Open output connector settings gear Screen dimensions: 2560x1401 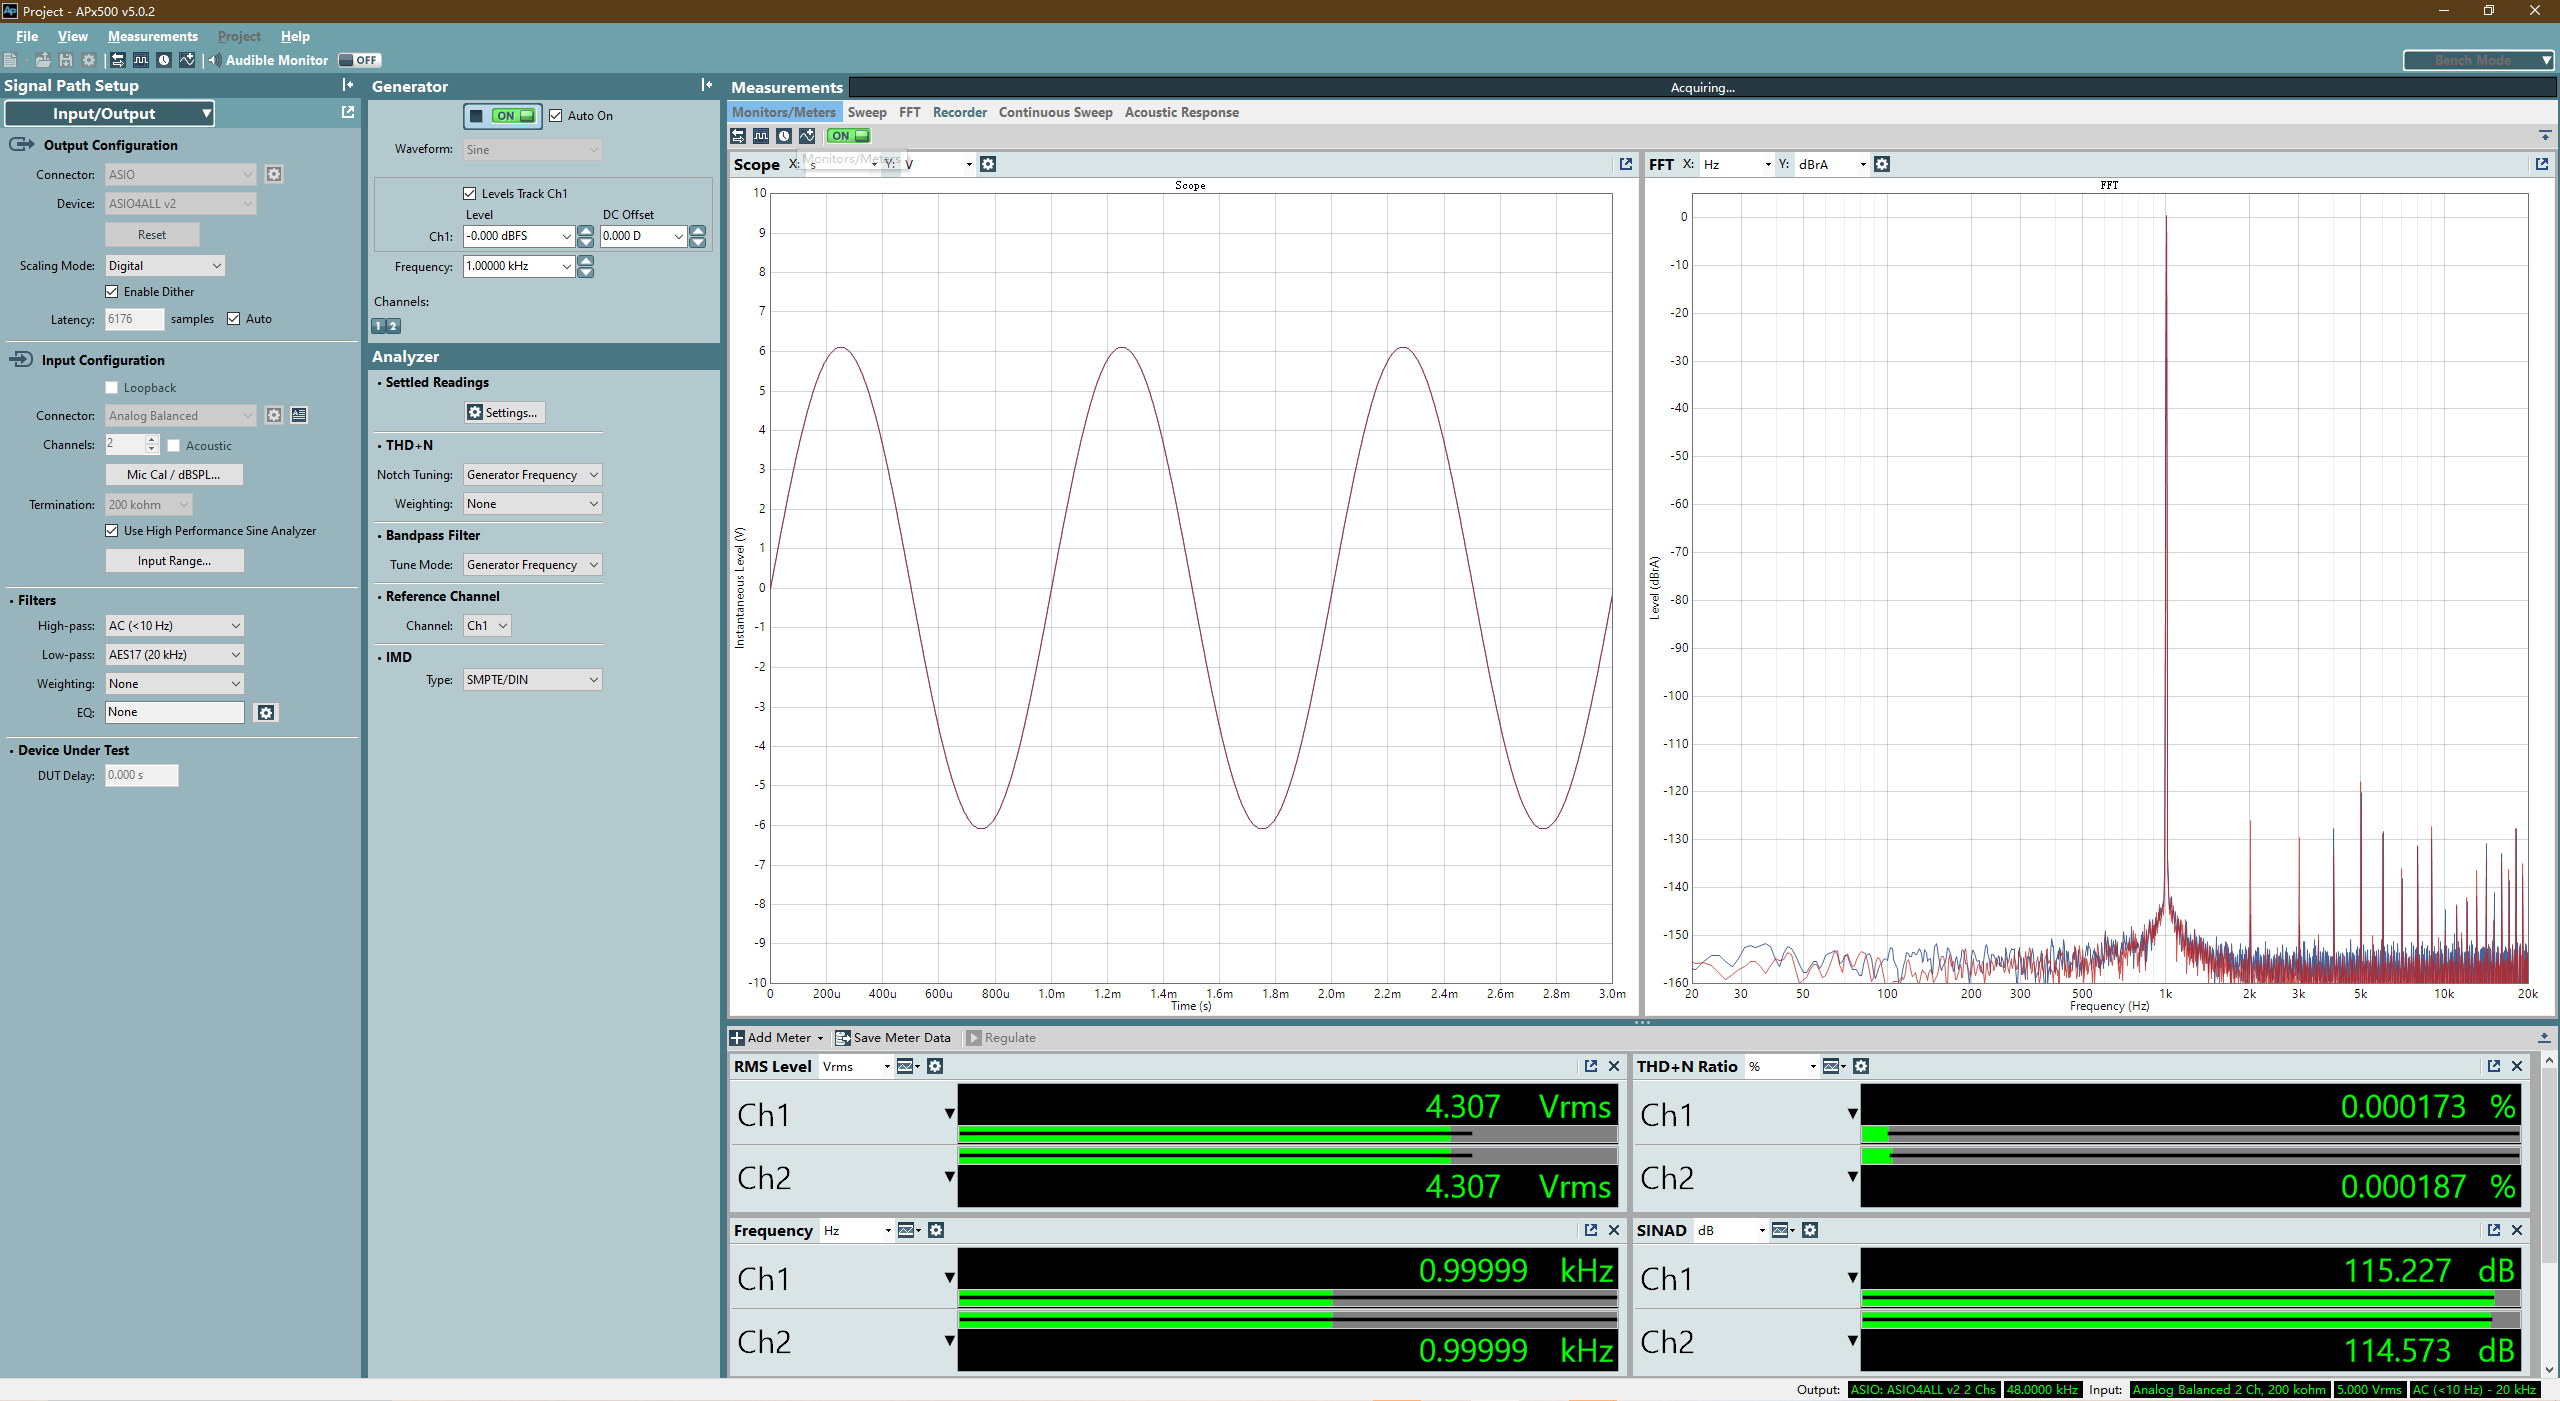(273, 174)
